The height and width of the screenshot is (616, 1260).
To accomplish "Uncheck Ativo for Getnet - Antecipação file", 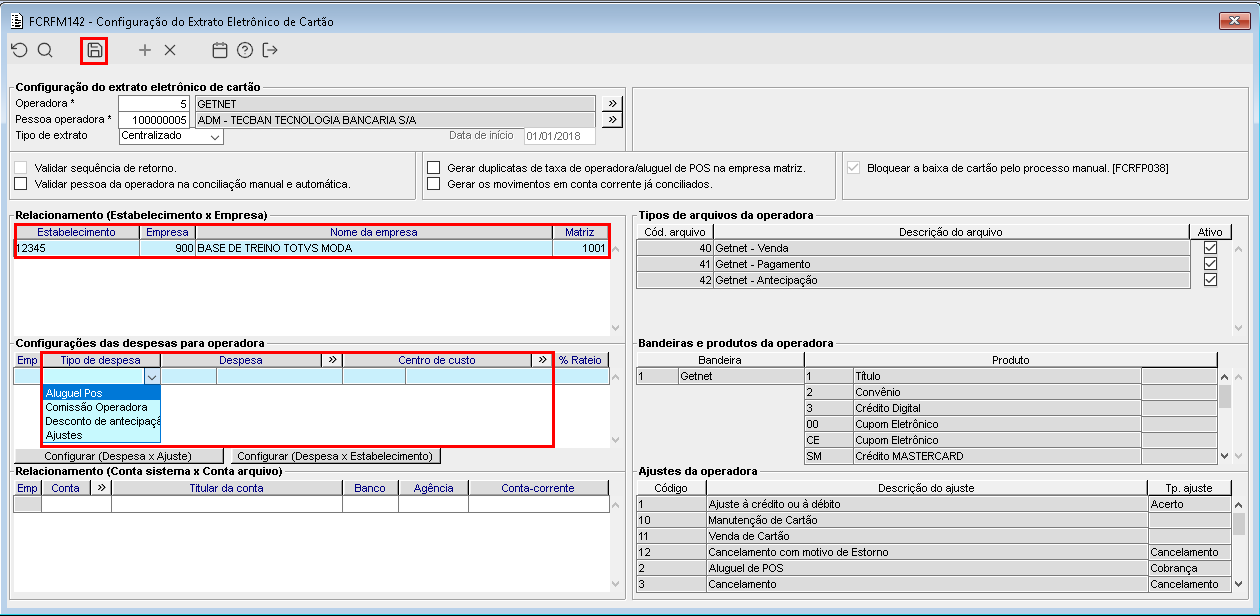I will [1211, 280].
